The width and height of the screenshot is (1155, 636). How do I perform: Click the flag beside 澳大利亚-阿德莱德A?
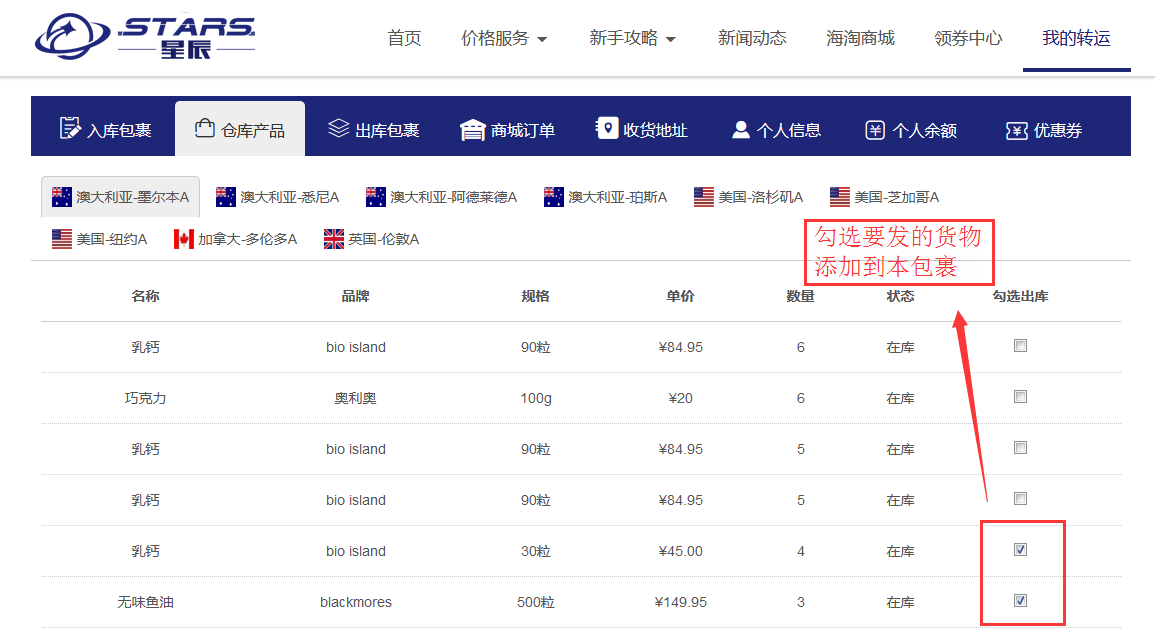[x=376, y=197]
